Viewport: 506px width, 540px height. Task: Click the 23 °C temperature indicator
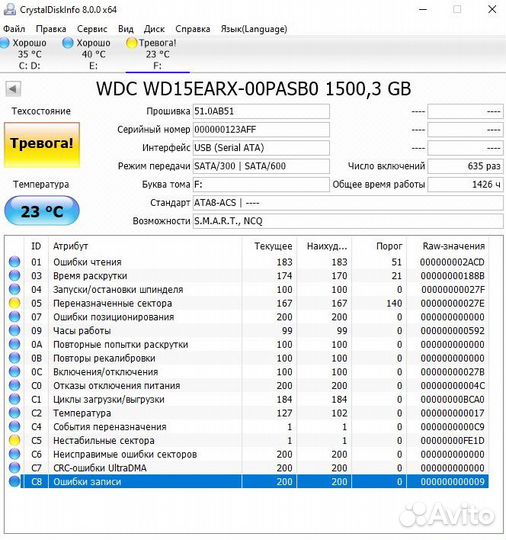(x=42, y=211)
